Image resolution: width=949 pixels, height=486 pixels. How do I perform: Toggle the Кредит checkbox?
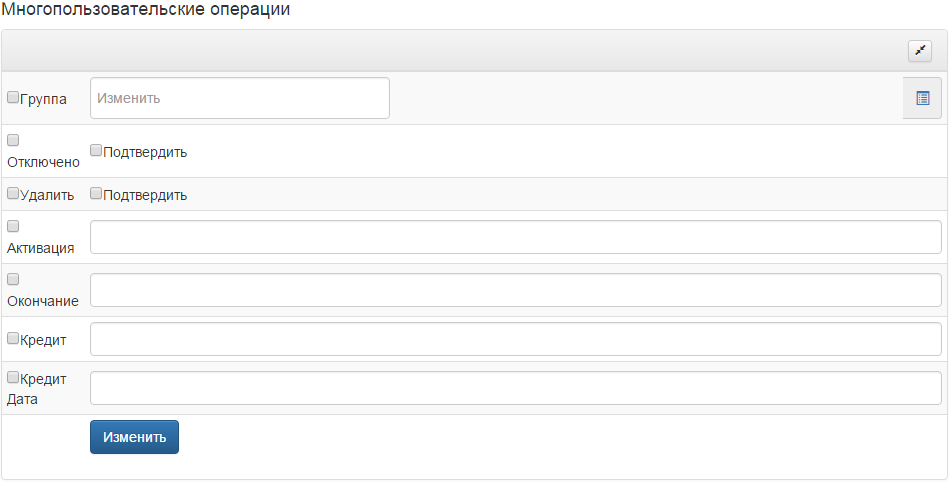[13, 338]
